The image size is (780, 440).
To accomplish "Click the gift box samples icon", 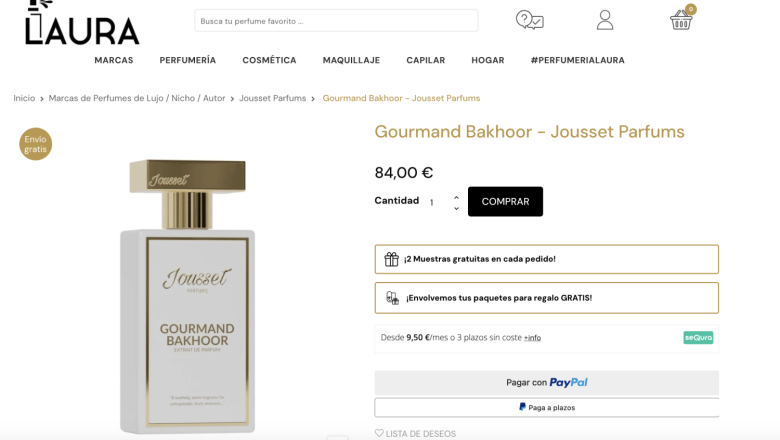I will pyautogui.click(x=392, y=259).
